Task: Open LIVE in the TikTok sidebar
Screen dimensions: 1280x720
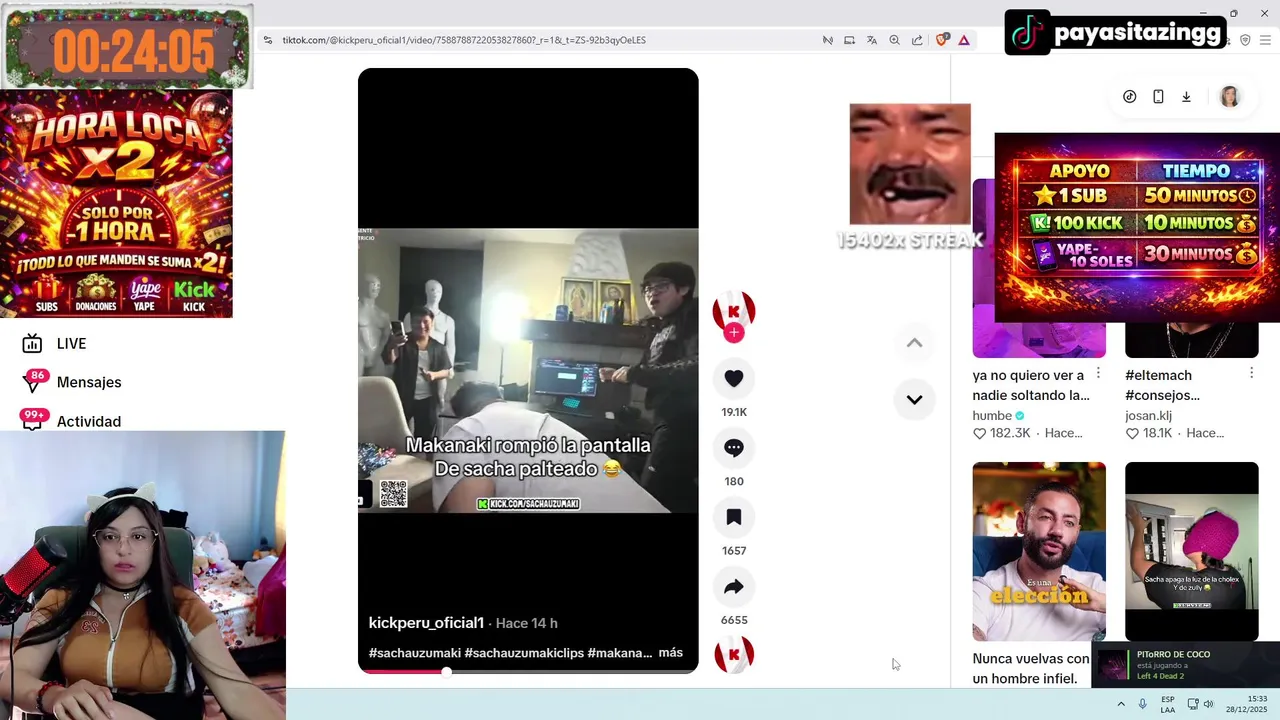Action: (71, 344)
